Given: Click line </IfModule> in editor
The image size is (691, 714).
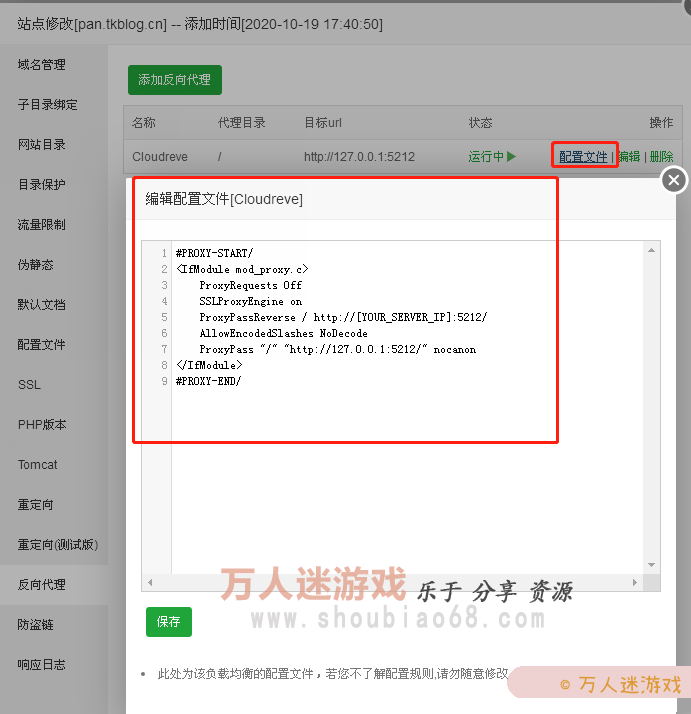Looking at the screenshot, I should [x=209, y=365].
